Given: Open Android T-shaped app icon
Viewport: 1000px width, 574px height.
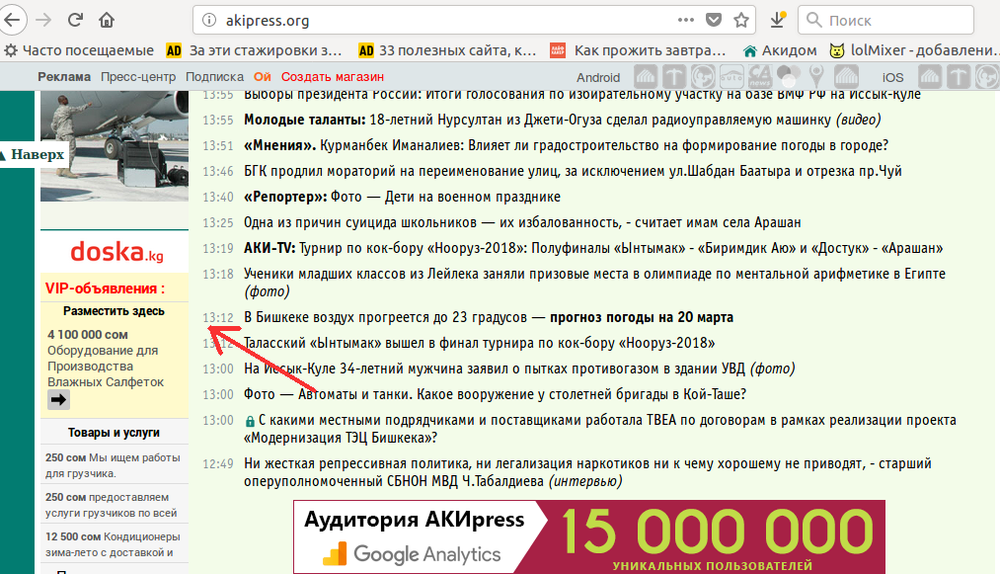Looking at the screenshot, I should pyautogui.click(x=673, y=77).
